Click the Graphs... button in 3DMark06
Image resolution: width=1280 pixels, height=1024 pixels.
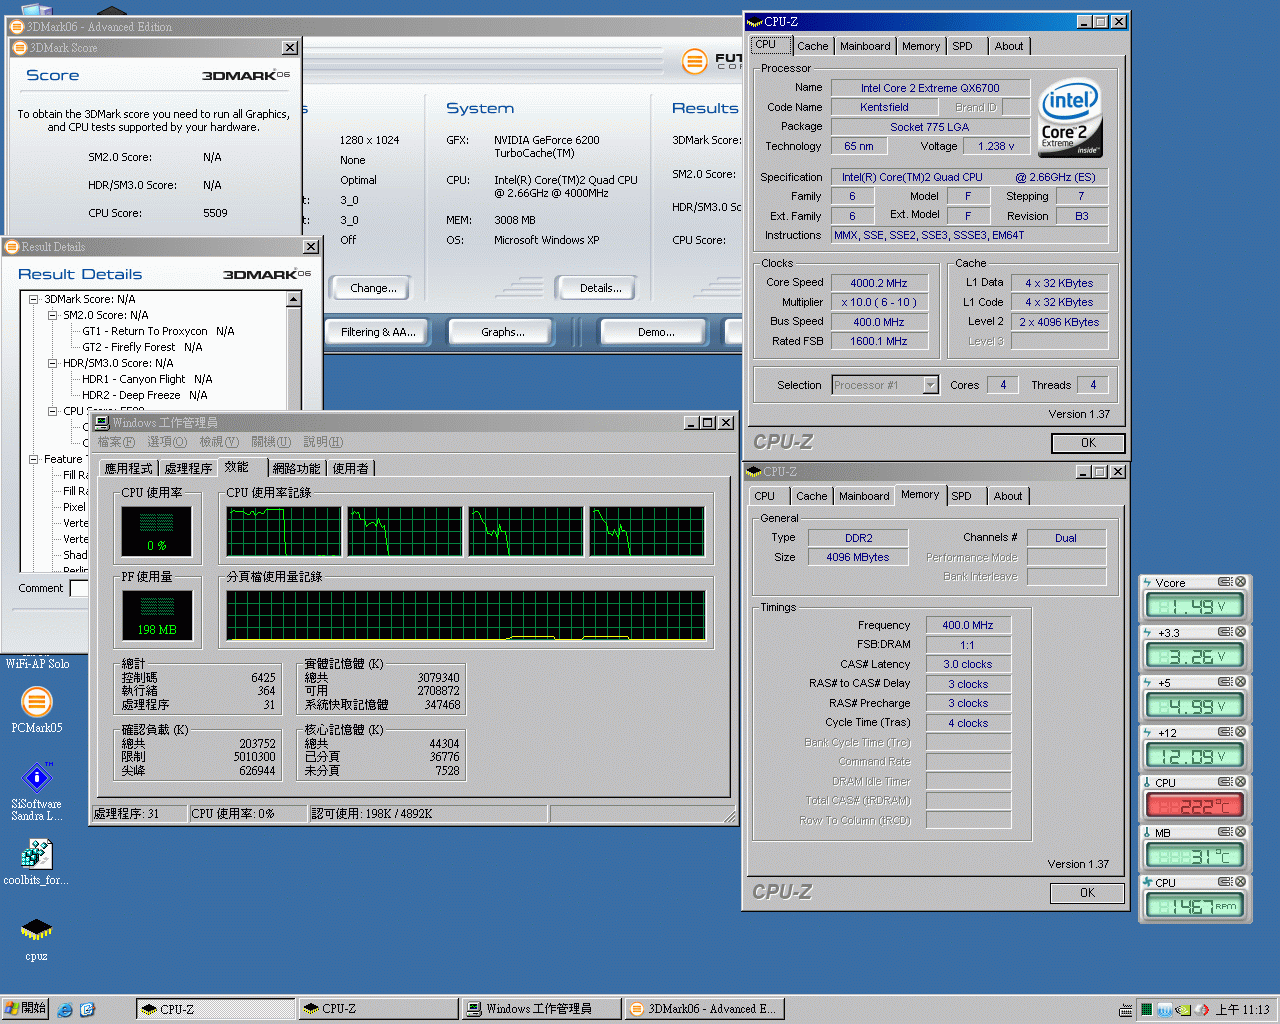coord(502,332)
